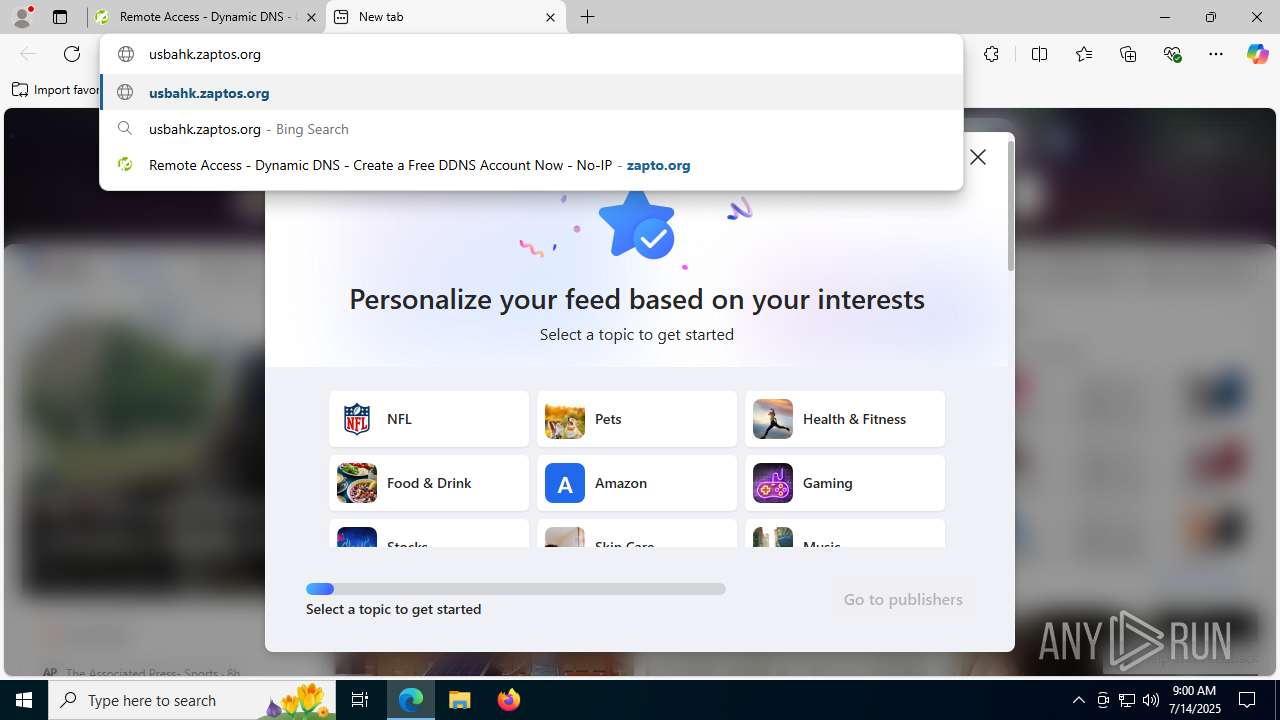Select the usbahk.zaptos.org URL suggestion
The width and height of the screenshot is (1280, 720).
(531, 93)
